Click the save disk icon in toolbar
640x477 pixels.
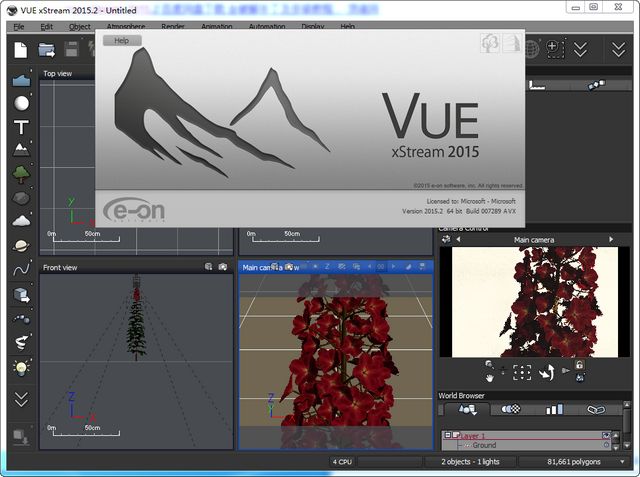click(x=71, y=49)
